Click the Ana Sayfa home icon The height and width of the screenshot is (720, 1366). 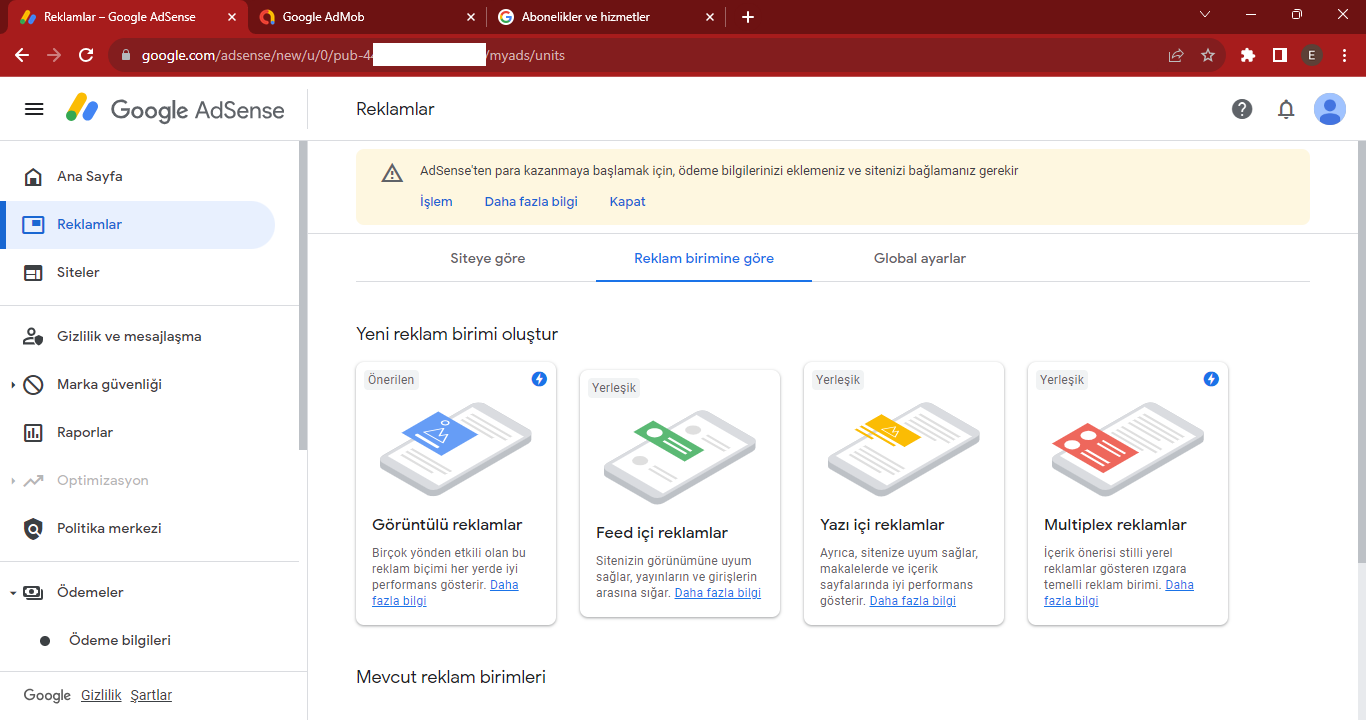(33, 177)
